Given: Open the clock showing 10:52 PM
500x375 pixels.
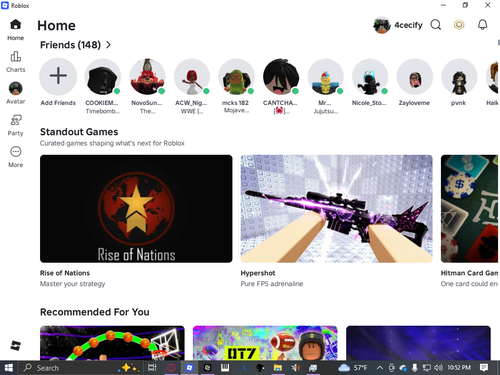Looking at the screenshot, I should (x=459, y=368).
